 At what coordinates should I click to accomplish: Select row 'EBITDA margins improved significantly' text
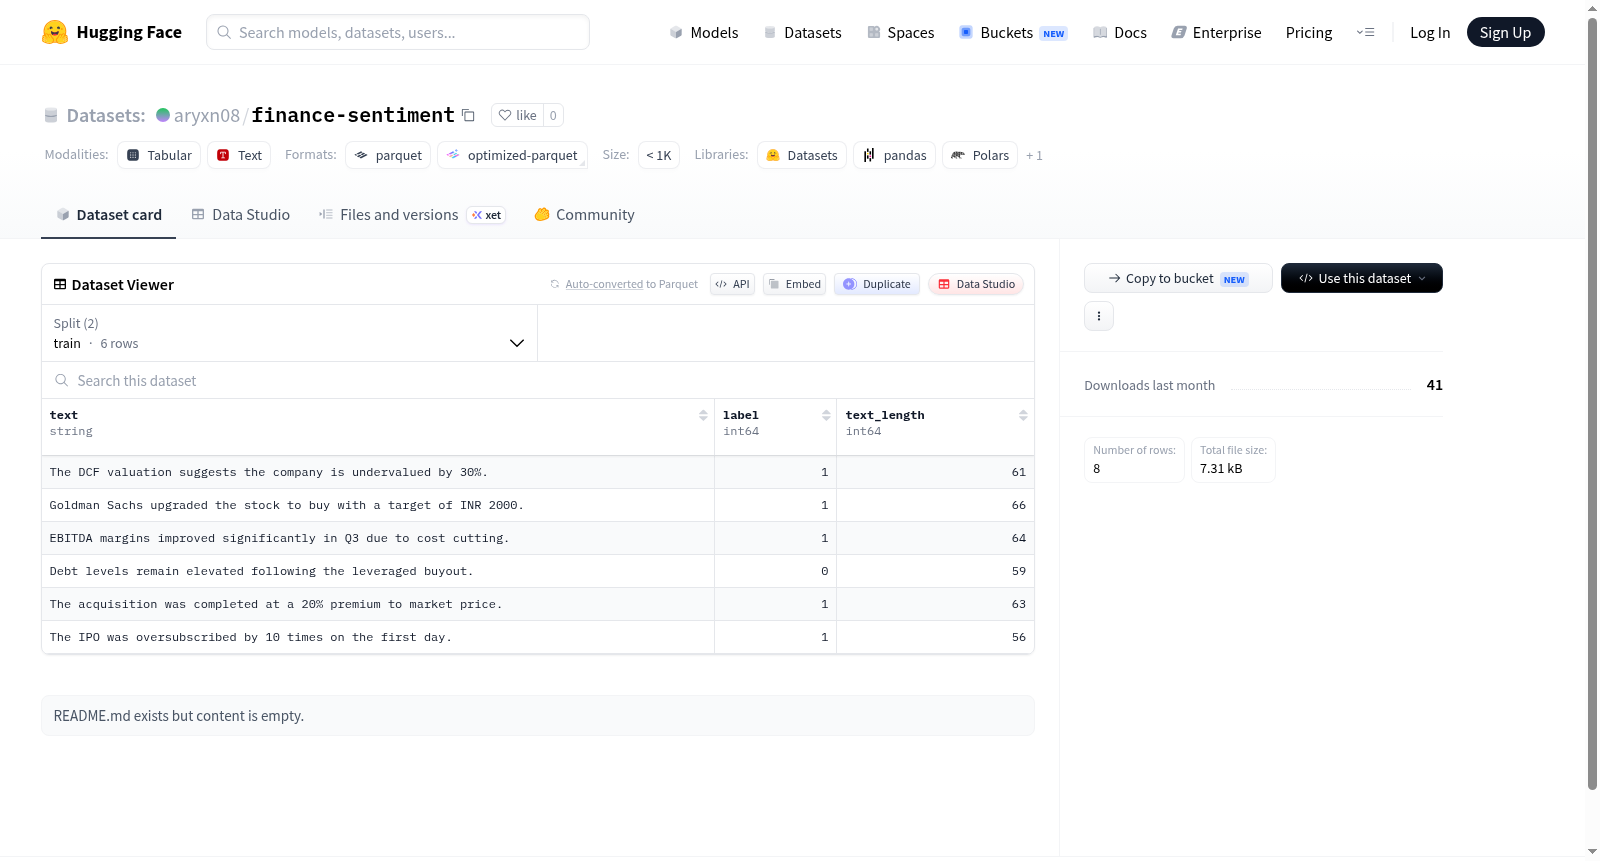(x=280, y=538)
